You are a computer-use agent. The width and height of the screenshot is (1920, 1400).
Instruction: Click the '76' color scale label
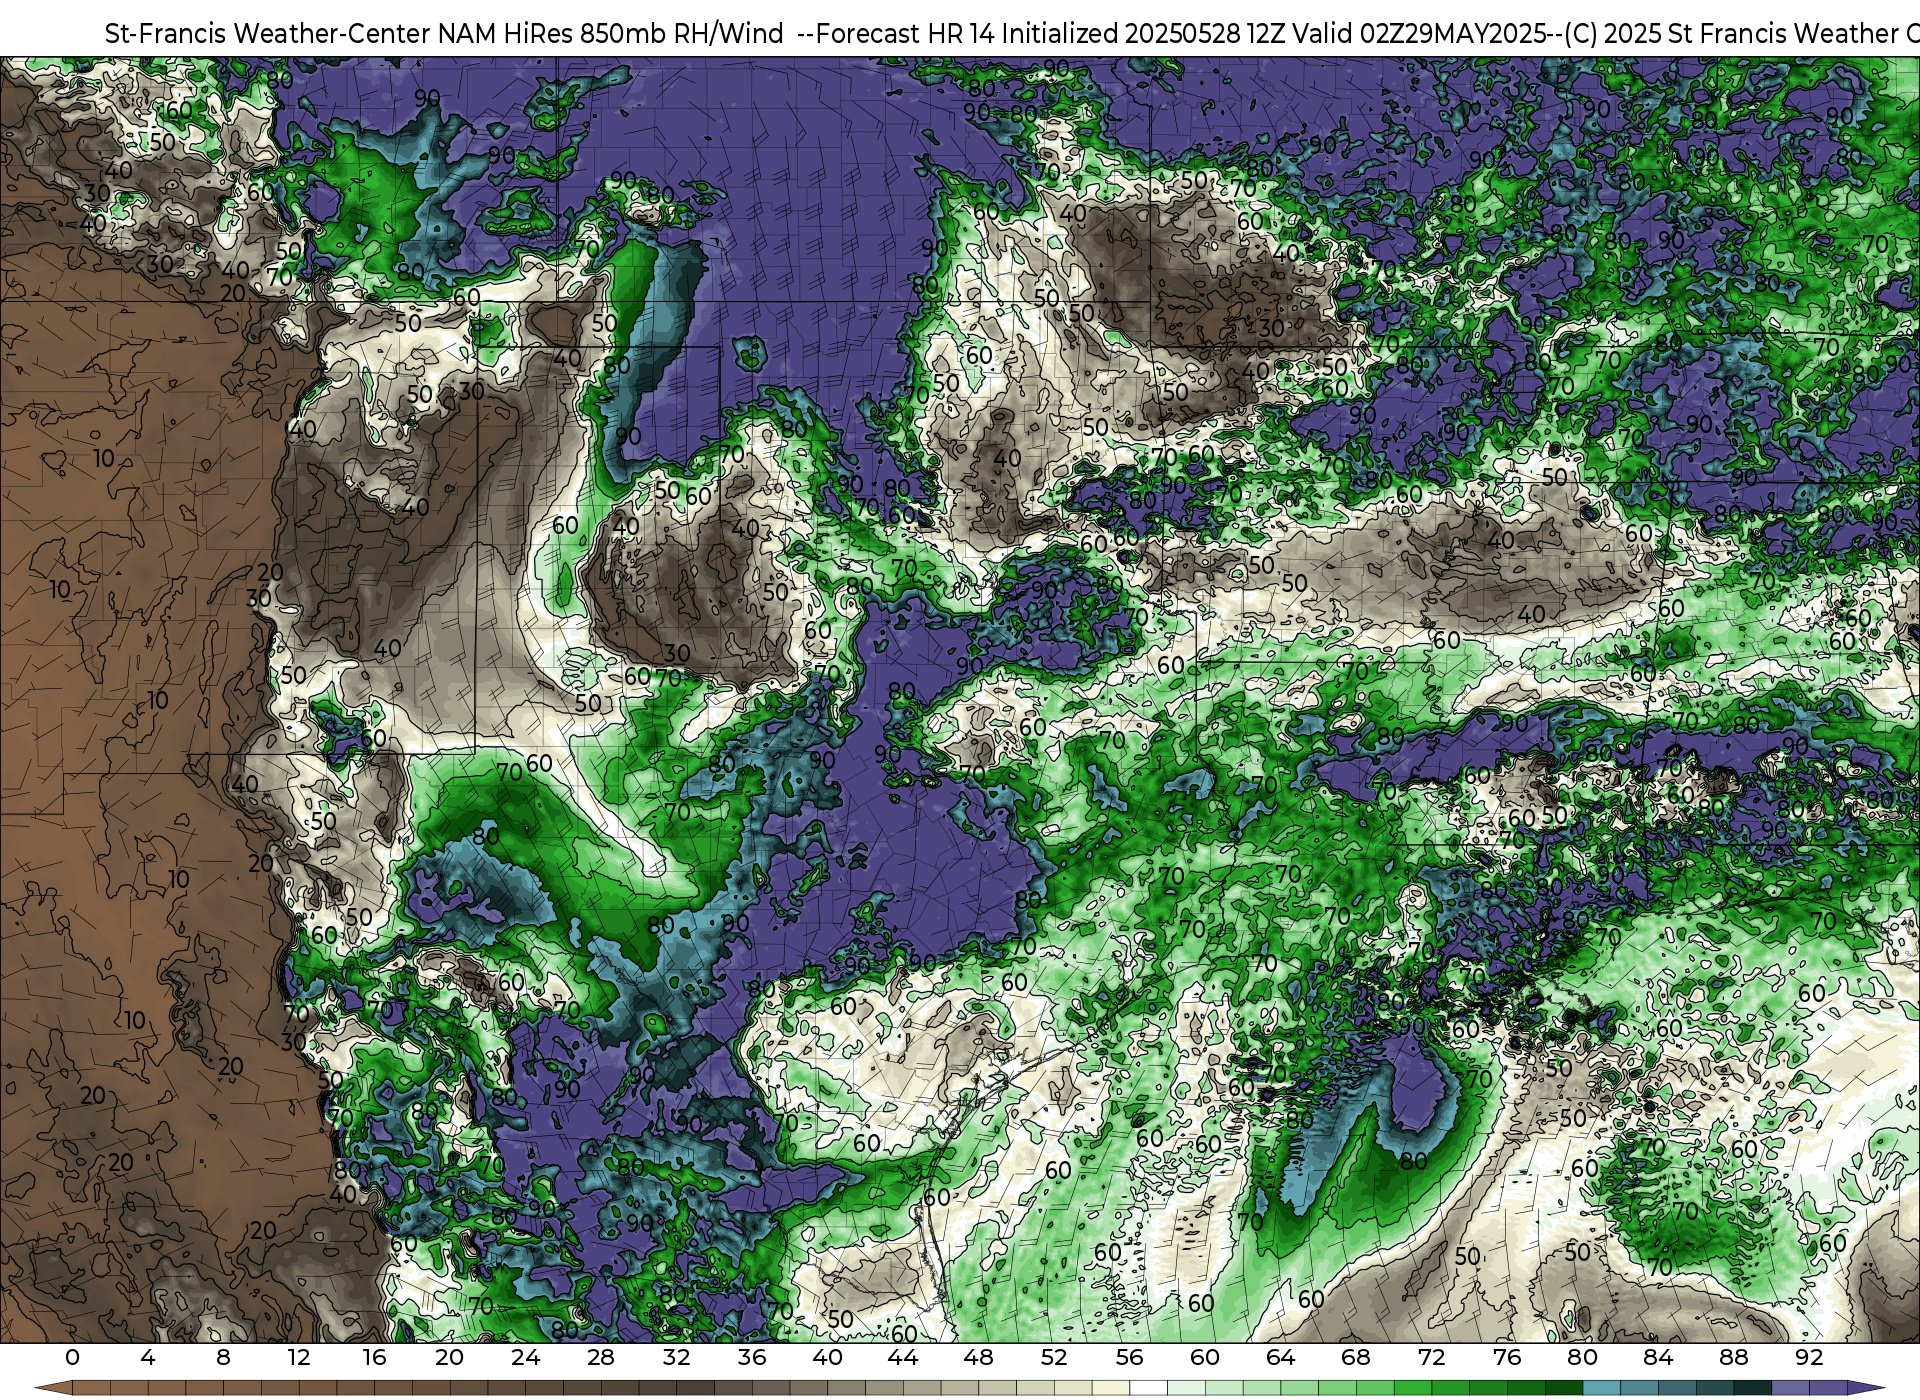tap(1507, 1358)
